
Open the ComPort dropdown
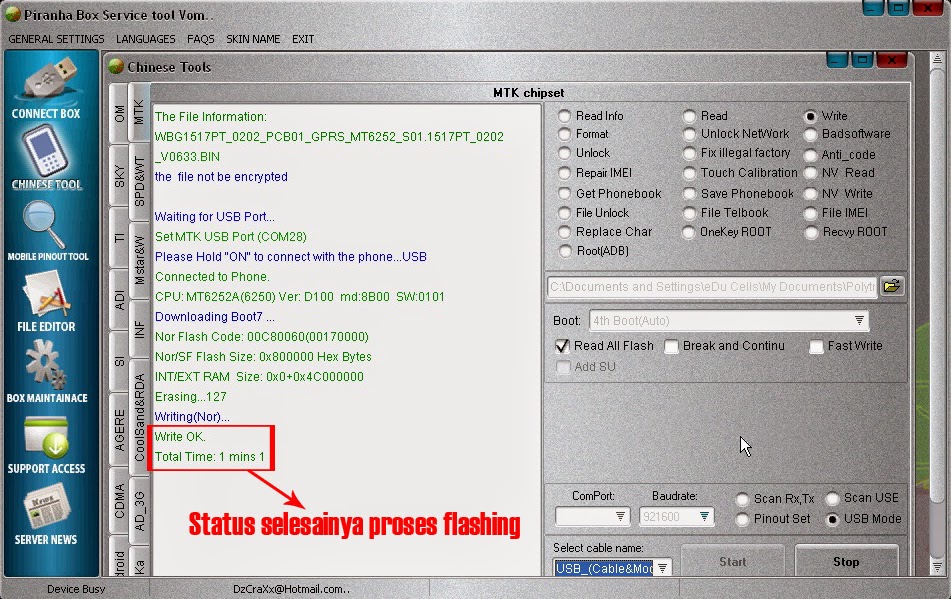[x=620, y=517]
